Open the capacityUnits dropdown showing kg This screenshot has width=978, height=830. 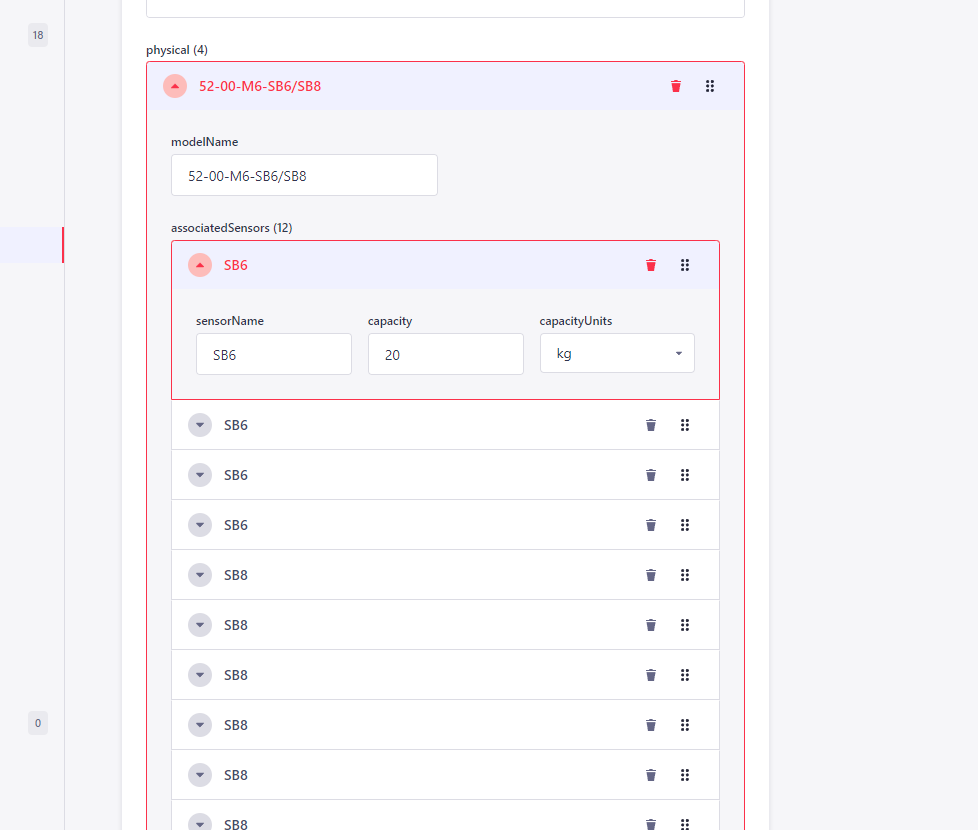617,354
